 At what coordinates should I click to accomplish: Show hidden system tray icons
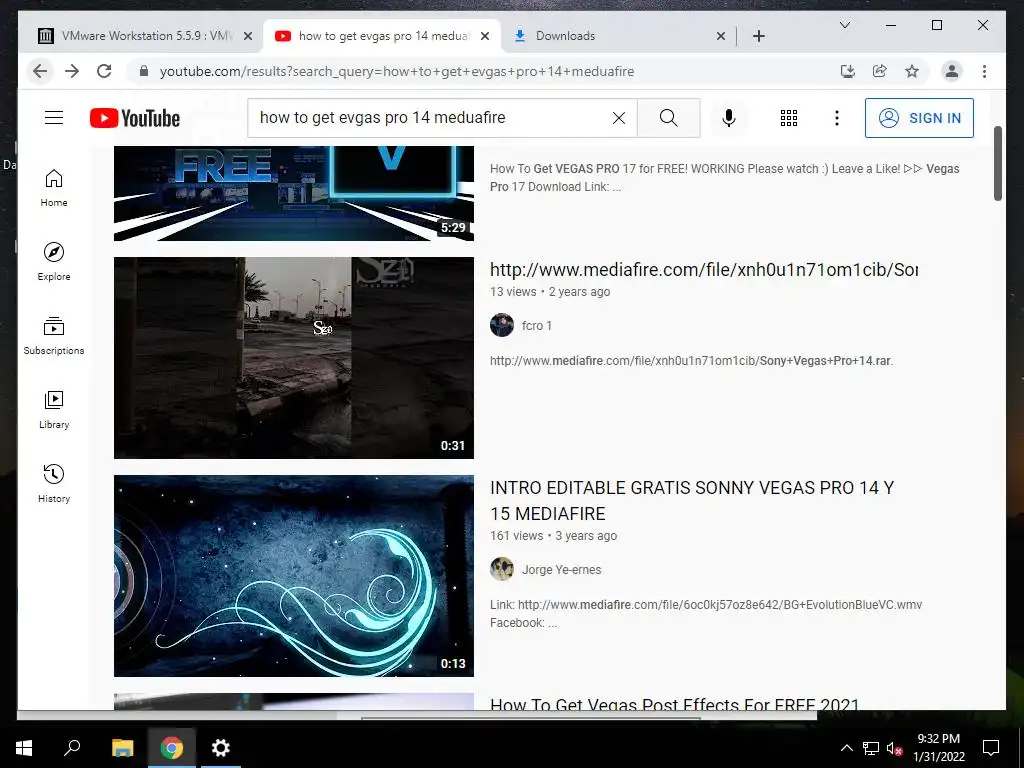pos(846,748)
